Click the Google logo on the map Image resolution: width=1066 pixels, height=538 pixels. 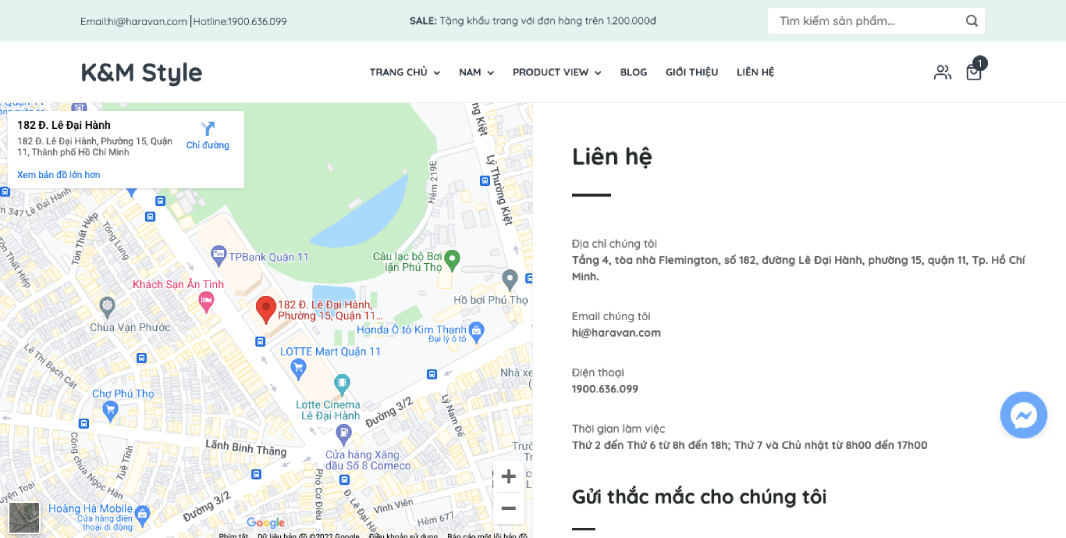click(x=265, y=522)
